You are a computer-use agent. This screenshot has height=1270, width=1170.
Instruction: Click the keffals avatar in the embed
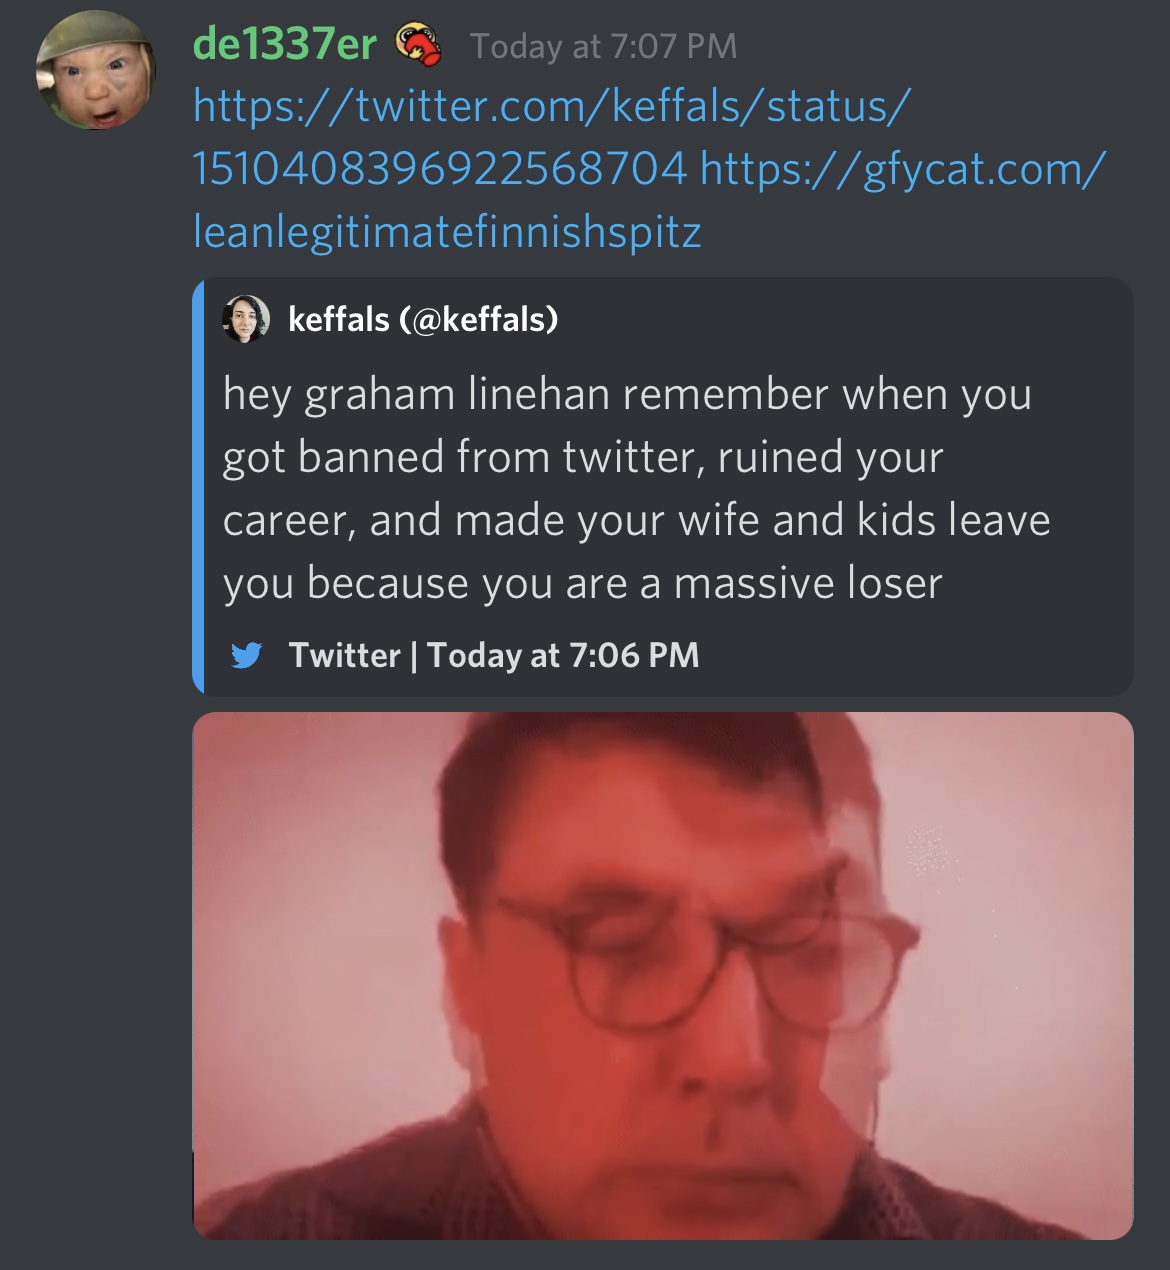(246, 319)
